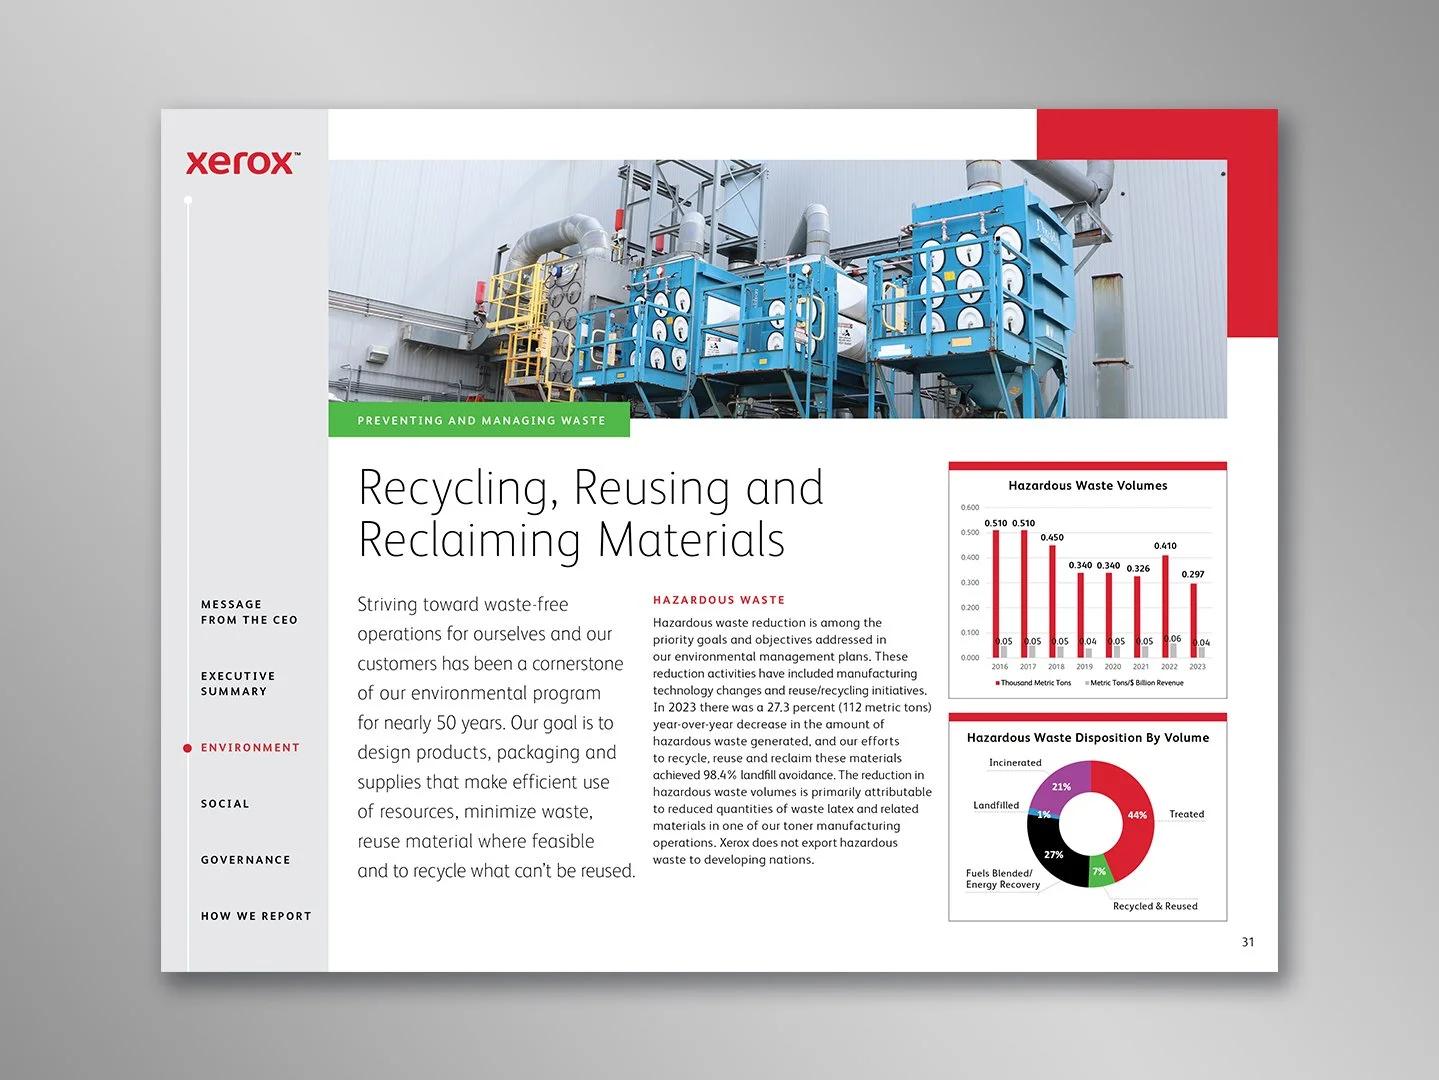
Task: Select the Environment navigation item
Action: click(x=250, y=748)
